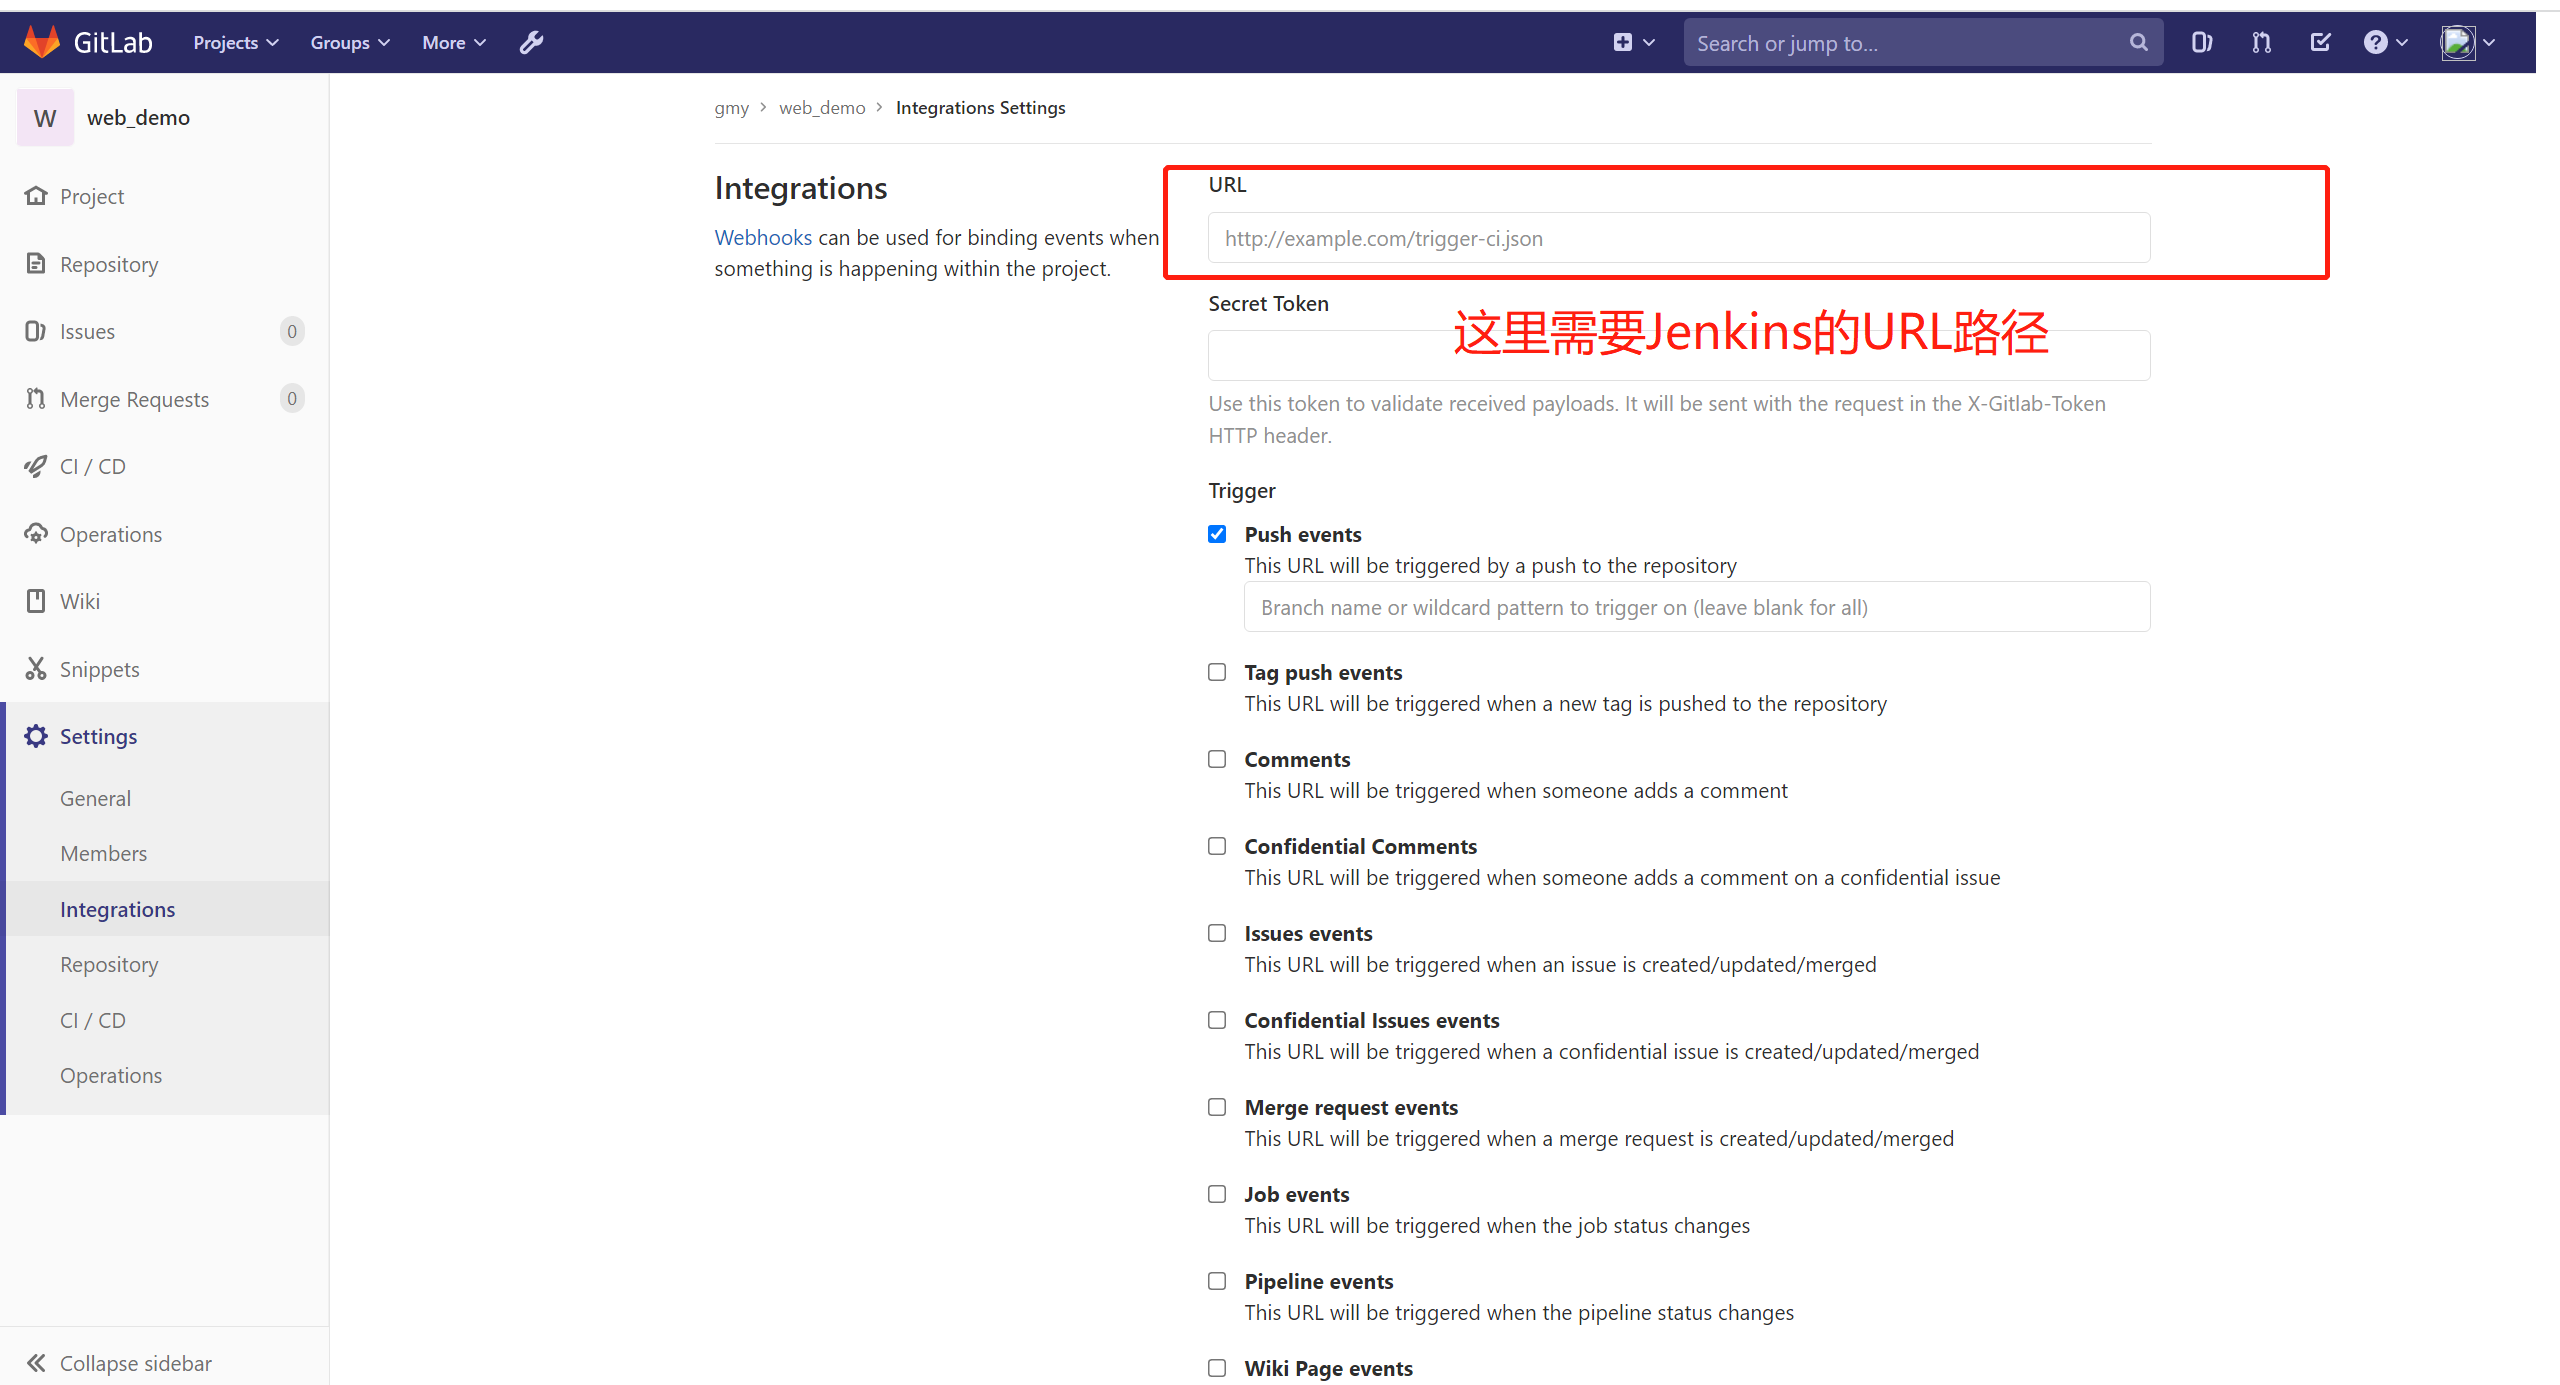Open the issues icon in top bar

click(x=2201, y=42)
